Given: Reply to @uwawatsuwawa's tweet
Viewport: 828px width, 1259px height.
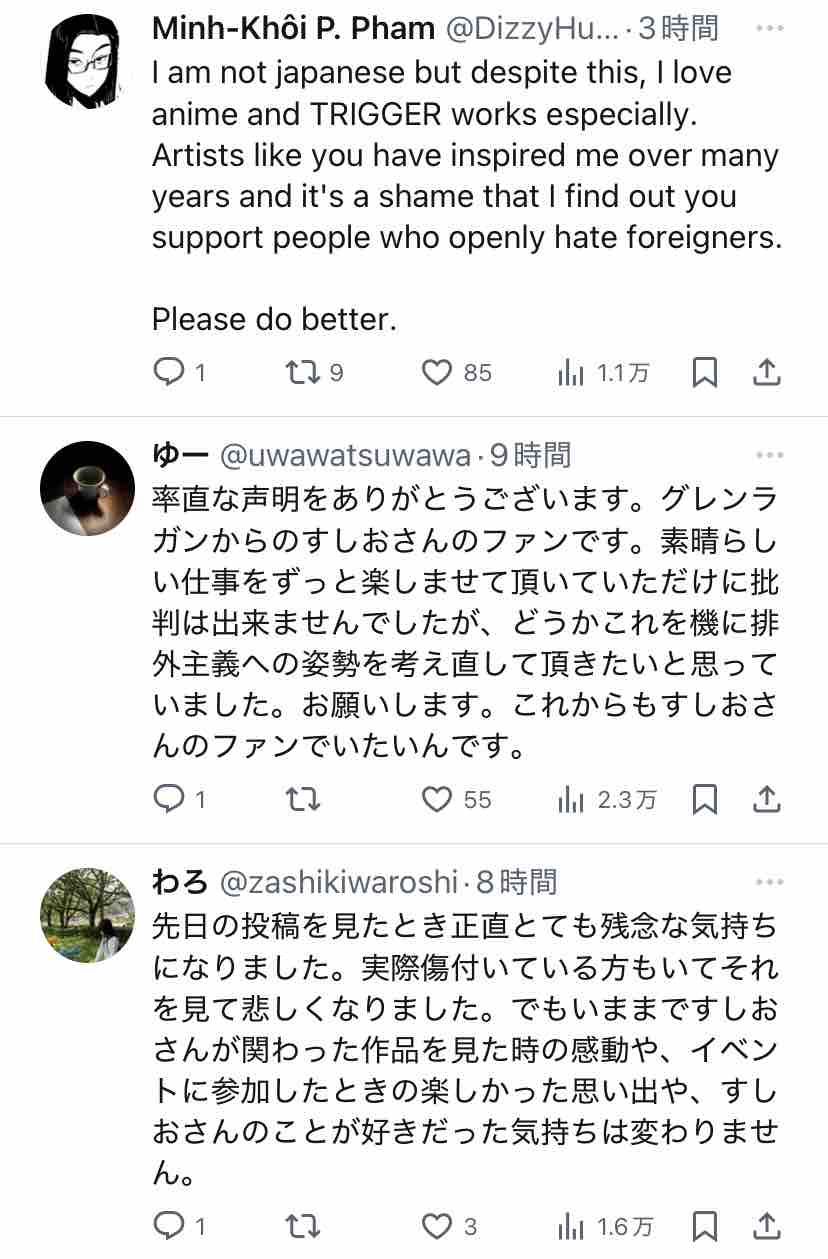Looking at the screenshot, I should tap(168, 799).
